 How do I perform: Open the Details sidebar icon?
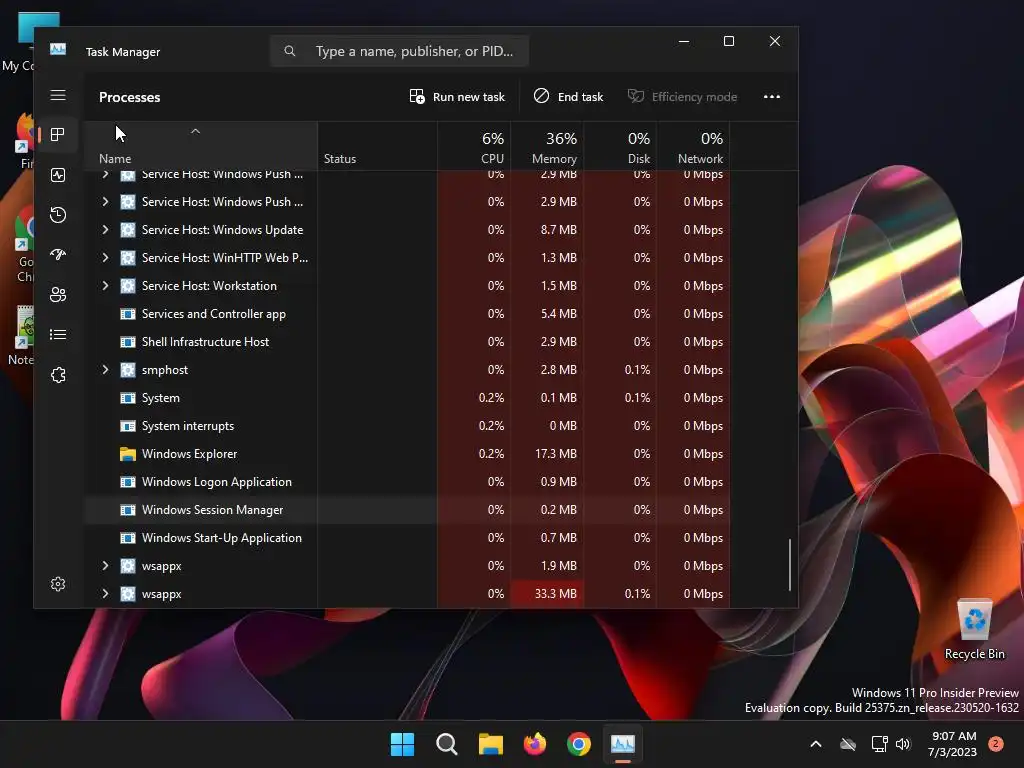57,334
